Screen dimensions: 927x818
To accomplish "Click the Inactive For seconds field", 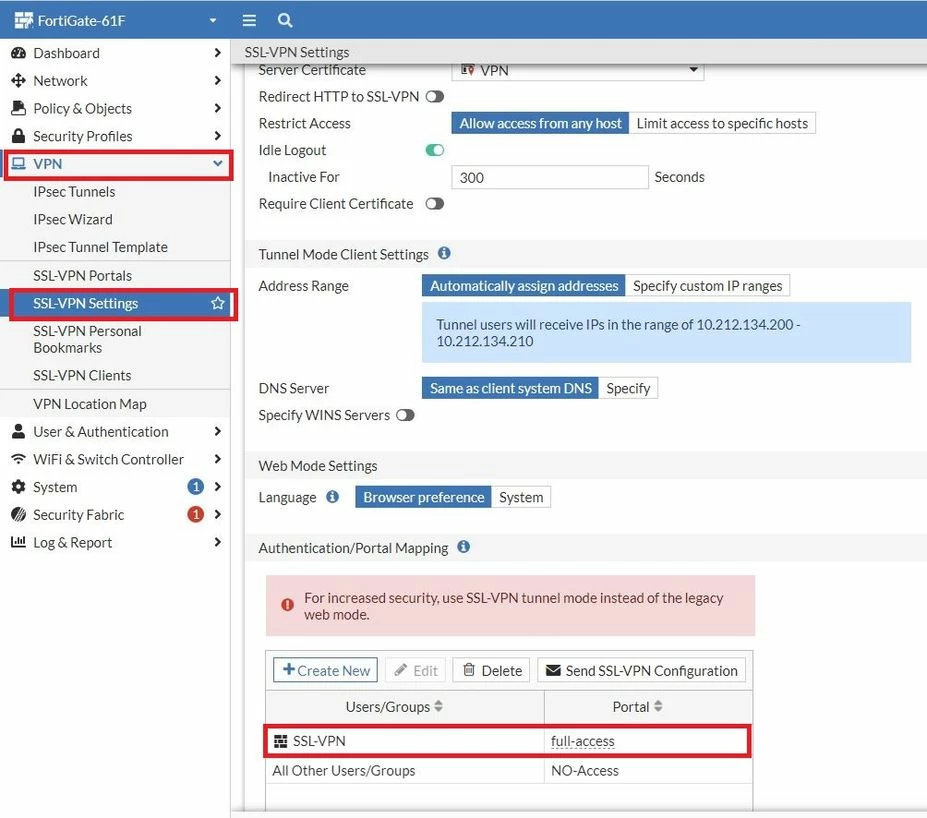I will pyautogui.click(x=550, y=177).
